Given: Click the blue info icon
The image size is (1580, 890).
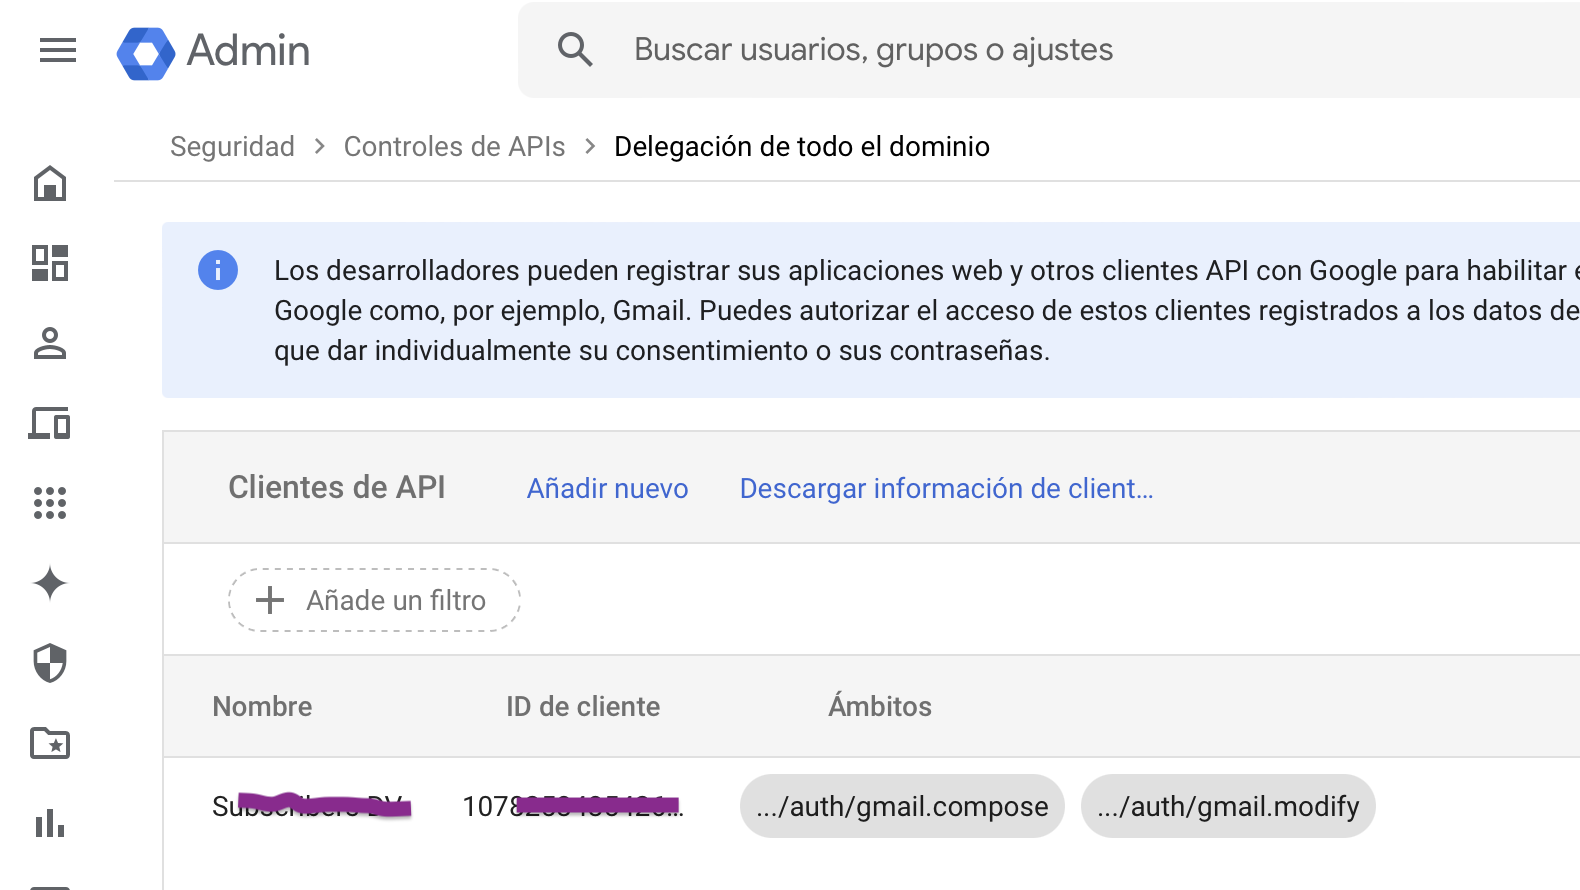Looking at the screenshot, I should [x=218, y=270].
